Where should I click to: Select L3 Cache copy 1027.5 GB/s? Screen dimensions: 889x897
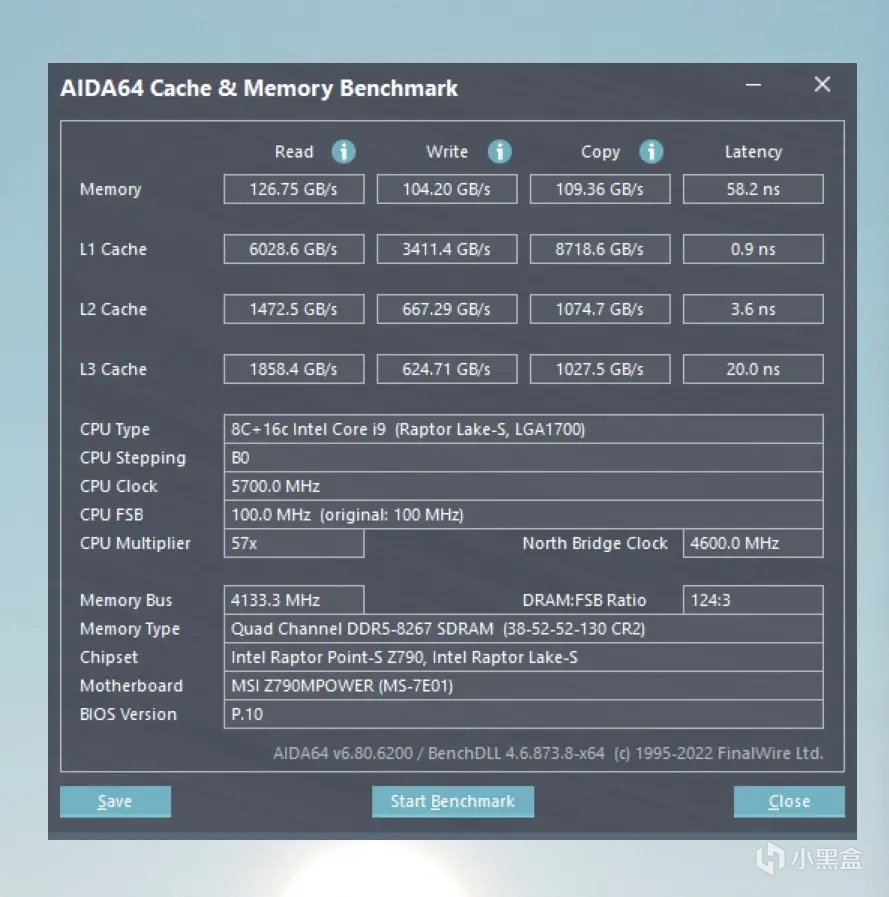(x=600, y=369)
